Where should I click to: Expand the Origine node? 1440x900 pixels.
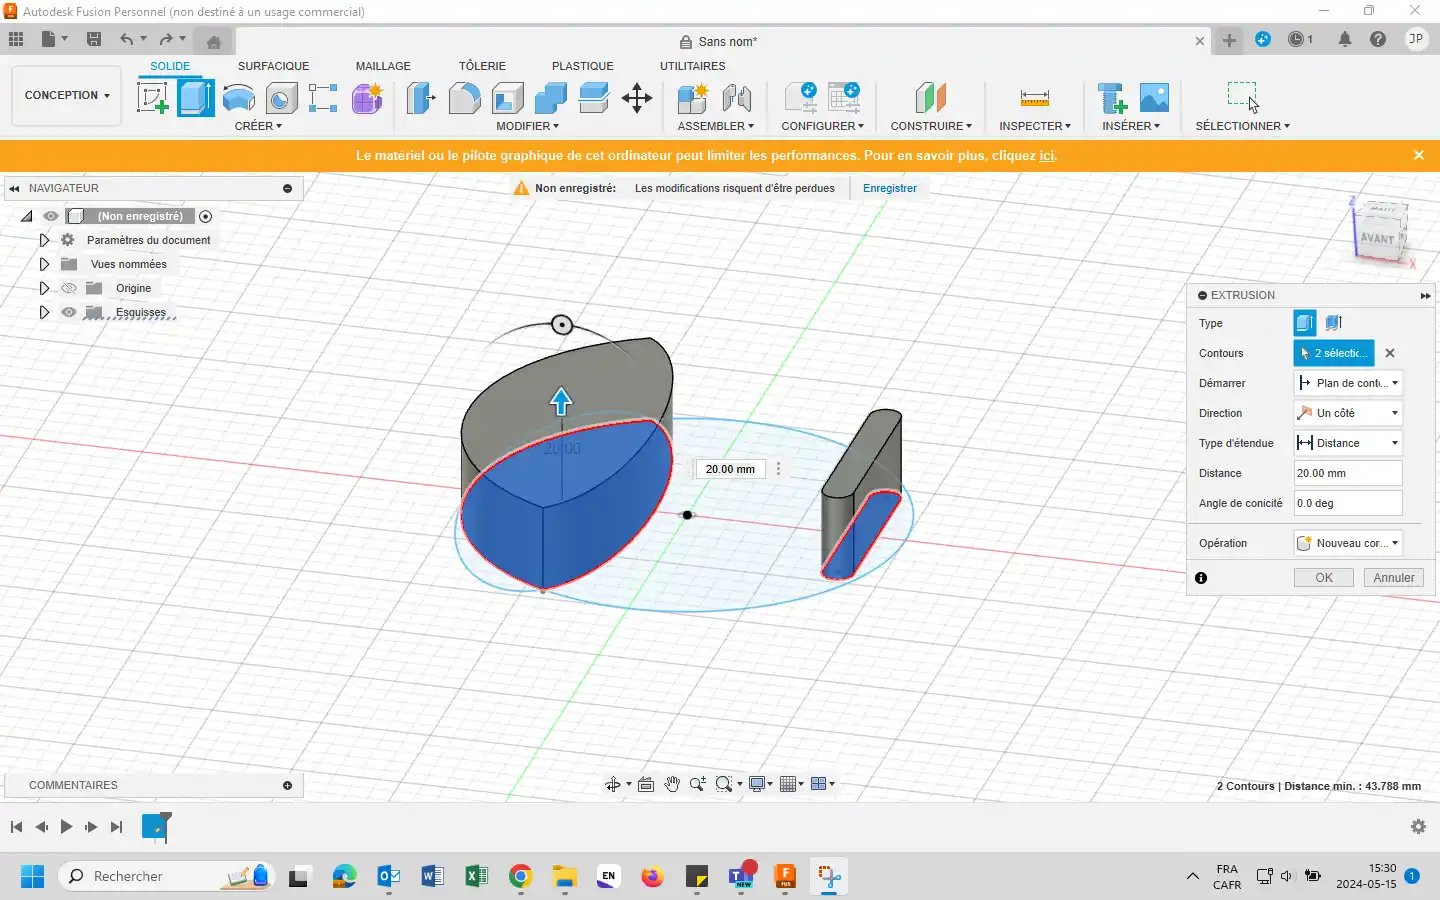click(44, 288)
